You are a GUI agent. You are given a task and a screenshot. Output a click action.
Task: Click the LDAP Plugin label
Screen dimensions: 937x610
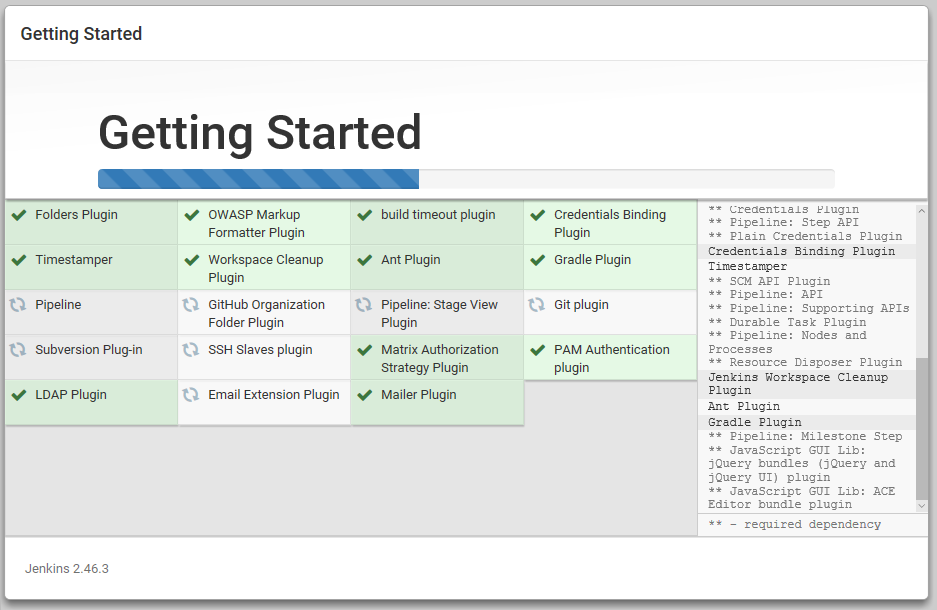[x=71, y=395]
